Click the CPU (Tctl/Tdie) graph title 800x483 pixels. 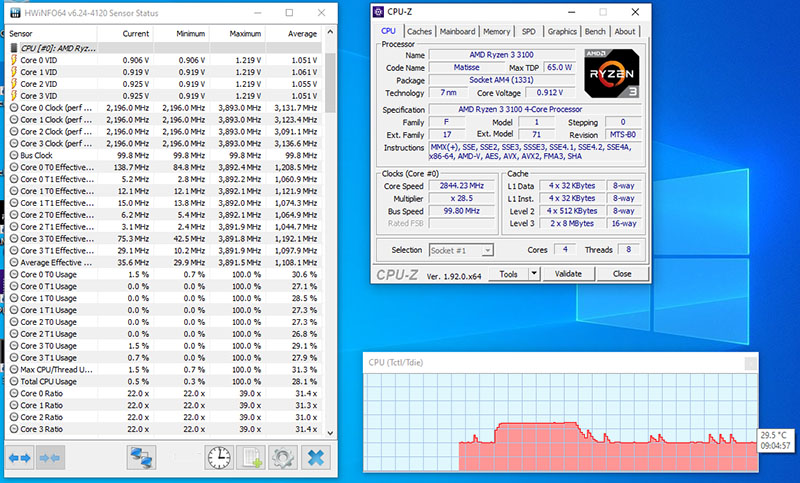tap(396, 363)
